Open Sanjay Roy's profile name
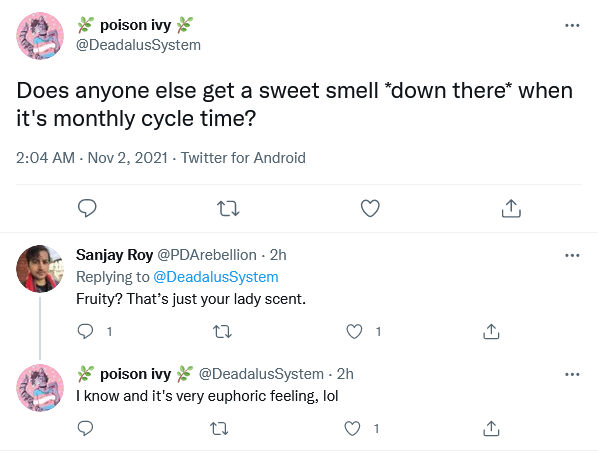598x453 pixels. [x=114, y=255]
